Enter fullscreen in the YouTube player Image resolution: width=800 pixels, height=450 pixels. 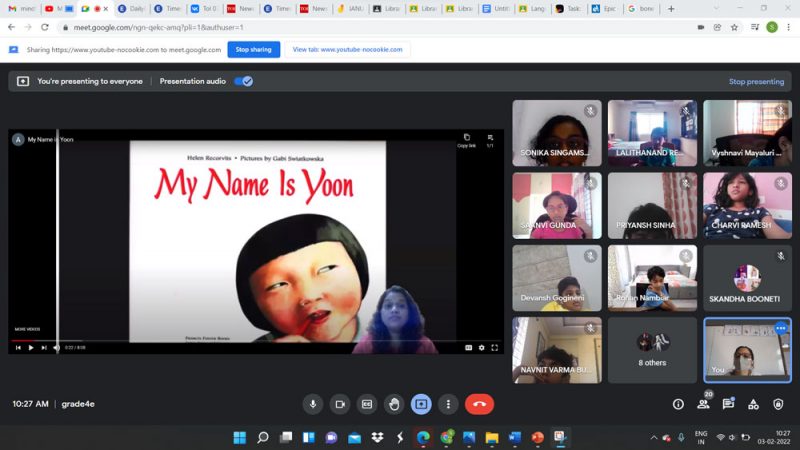[494, 347]
